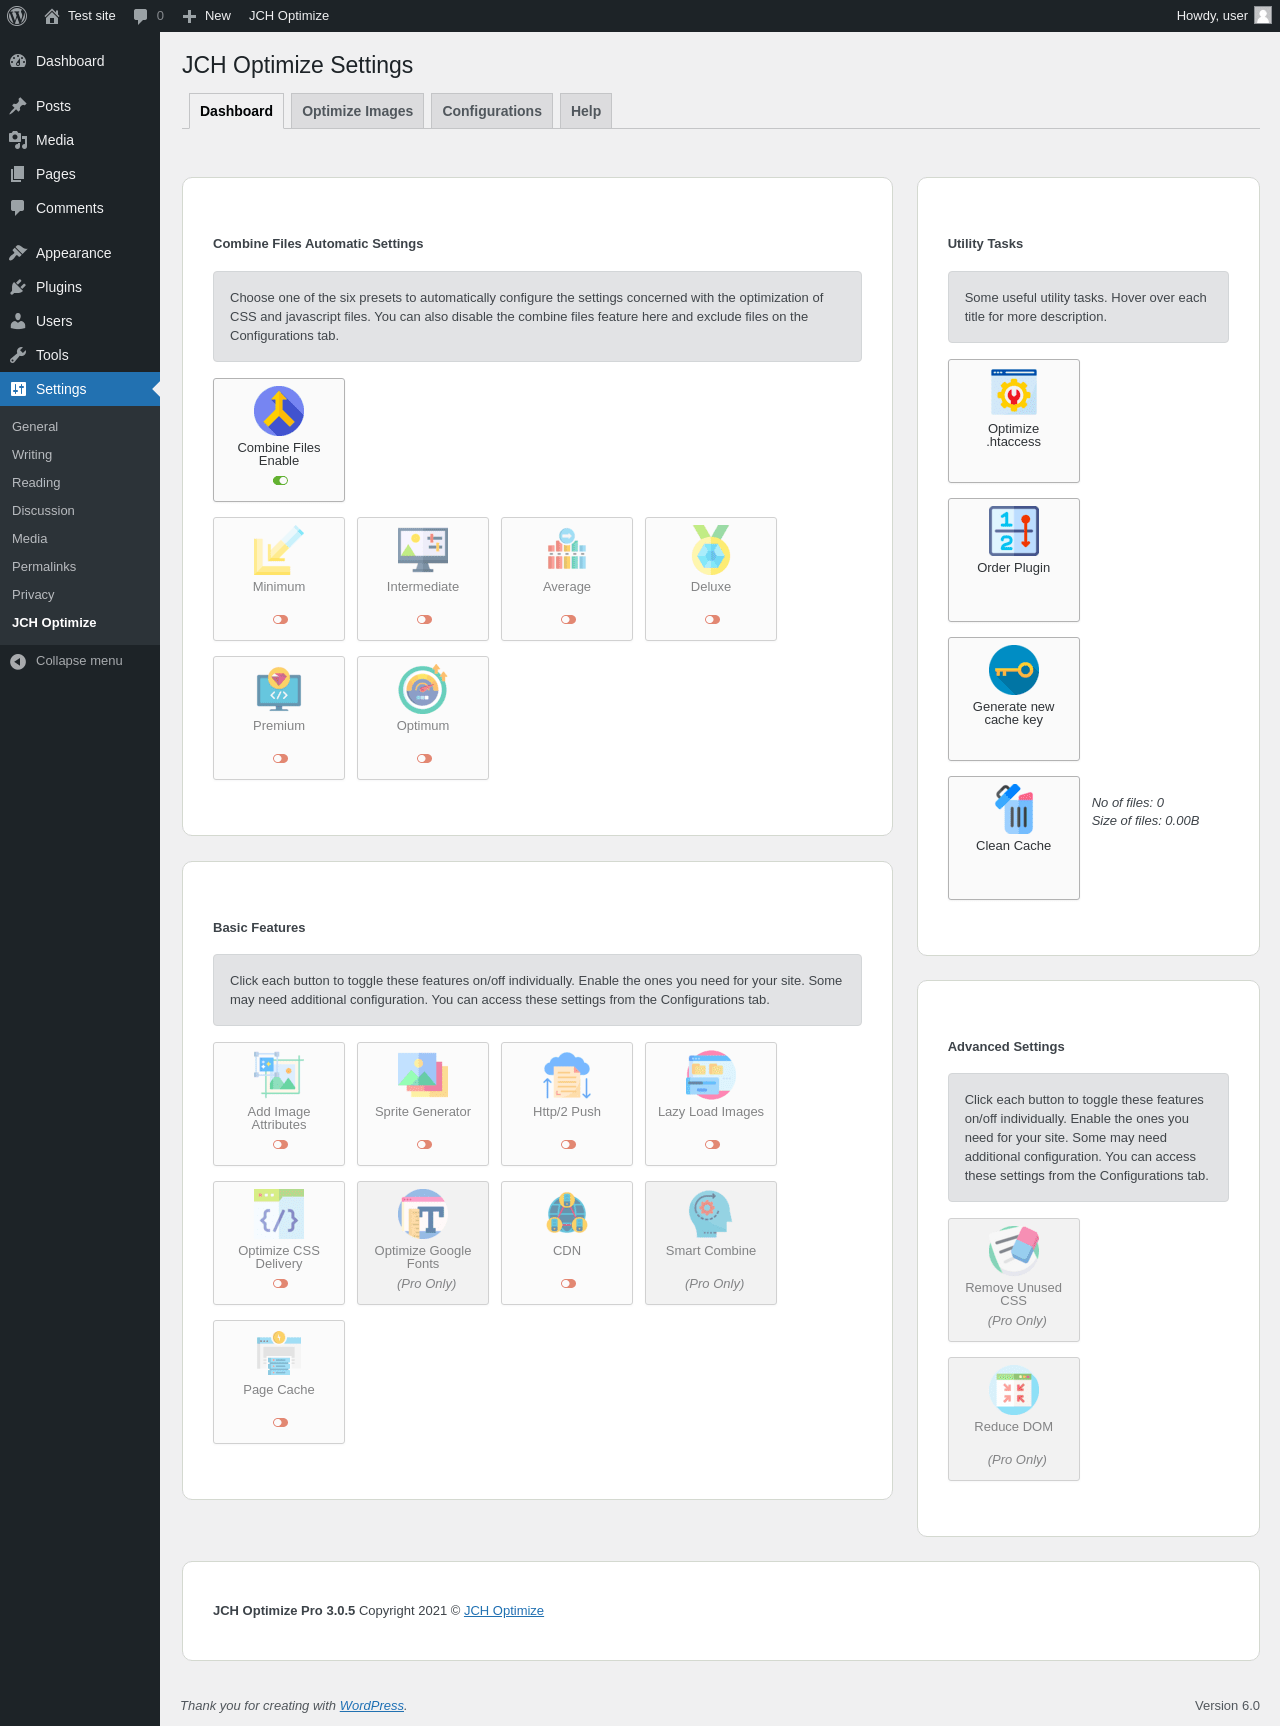This screenshot has width=1280, height=1726.
Task: Enable the Sprite Generator switch
Action: pyautogui.click(x=424, y=1145)
